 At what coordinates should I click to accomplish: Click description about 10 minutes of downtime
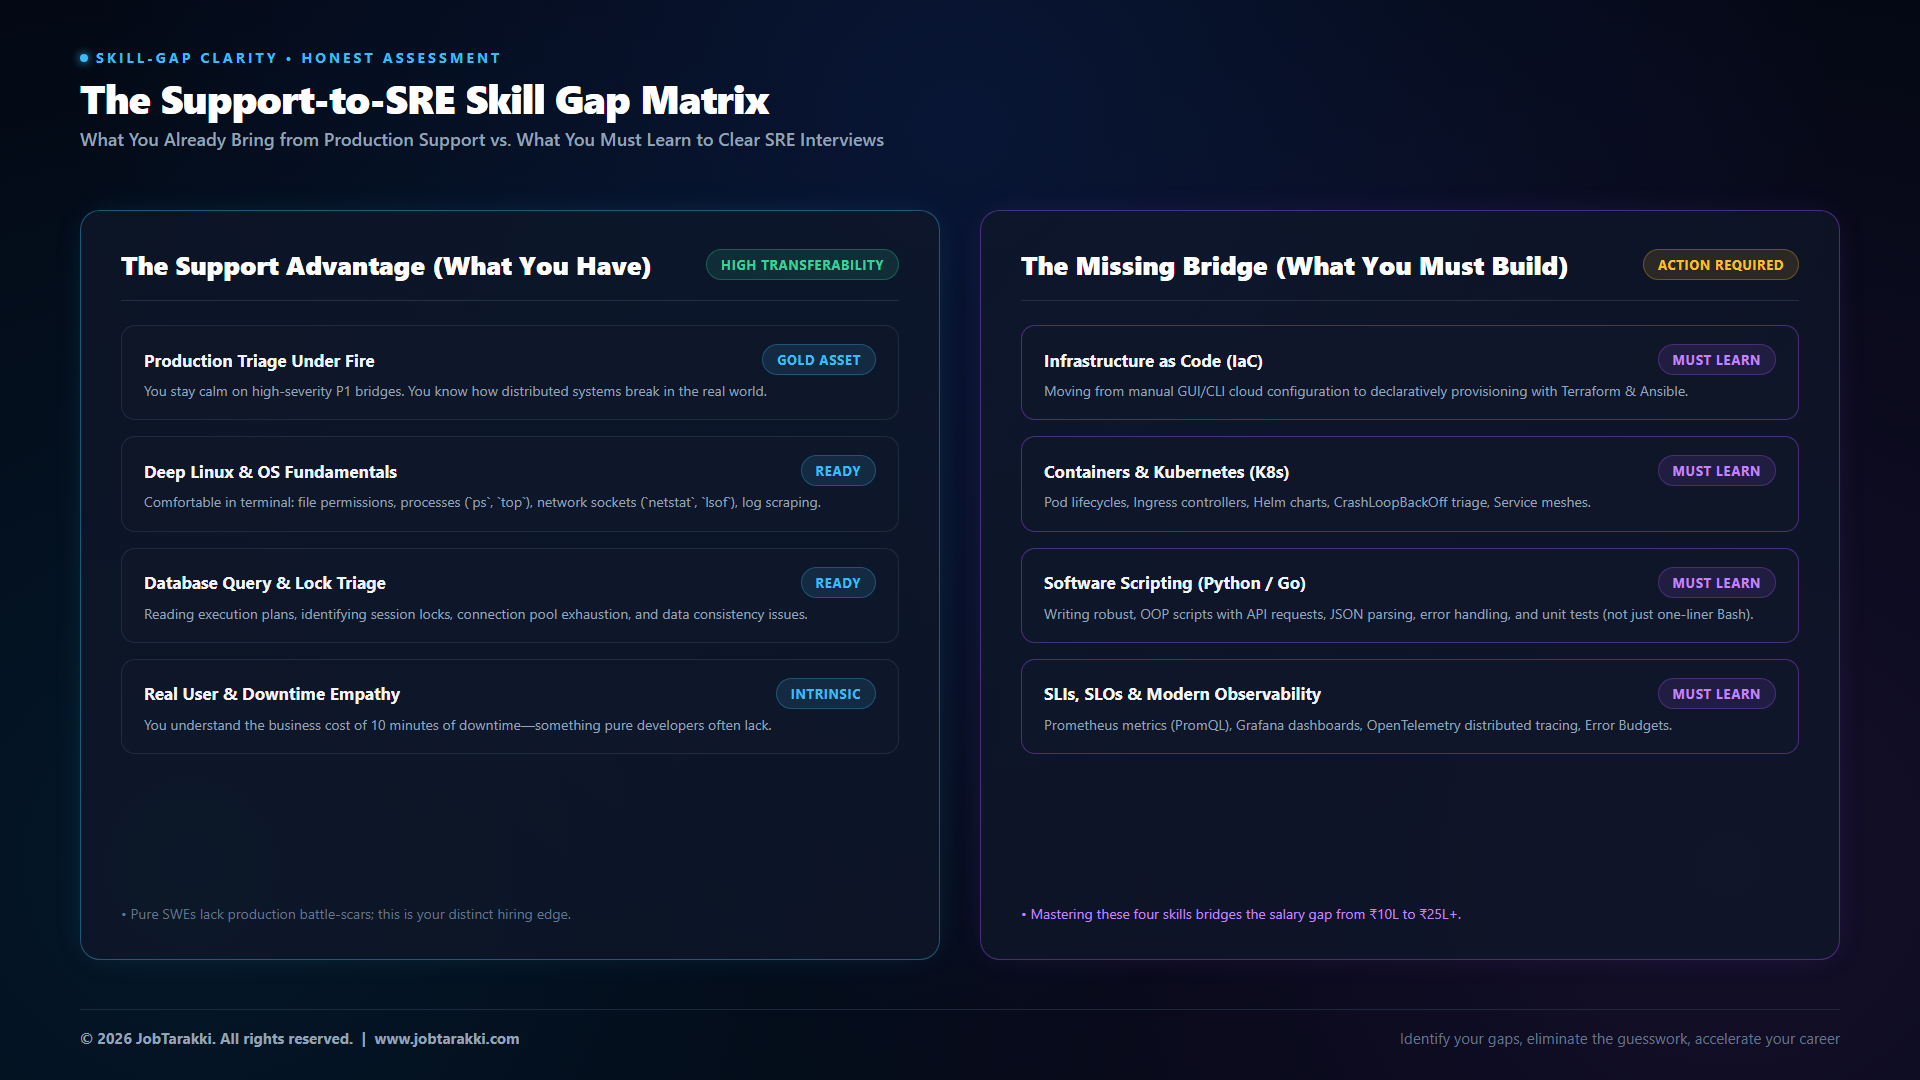458,725
